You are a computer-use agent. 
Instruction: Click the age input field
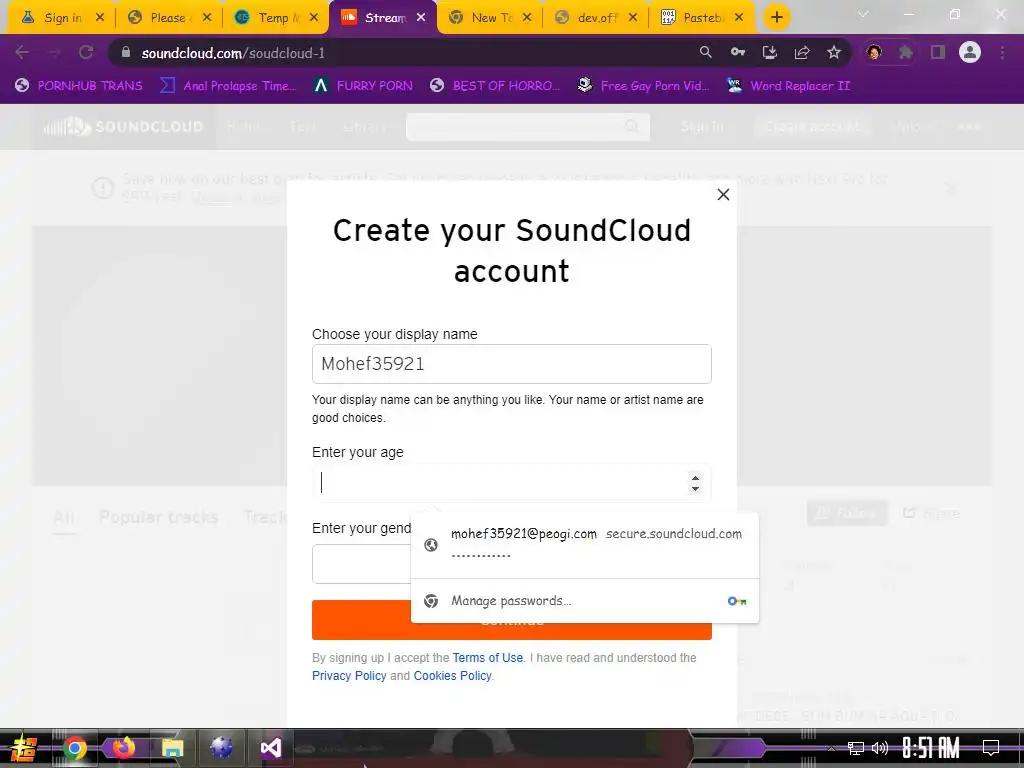point(511,483)
